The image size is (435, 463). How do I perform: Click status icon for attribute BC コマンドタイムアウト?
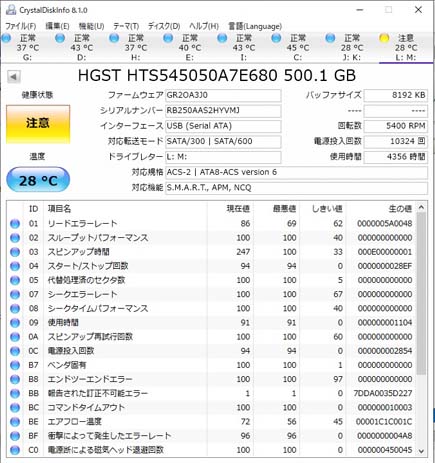click(15, 408)
